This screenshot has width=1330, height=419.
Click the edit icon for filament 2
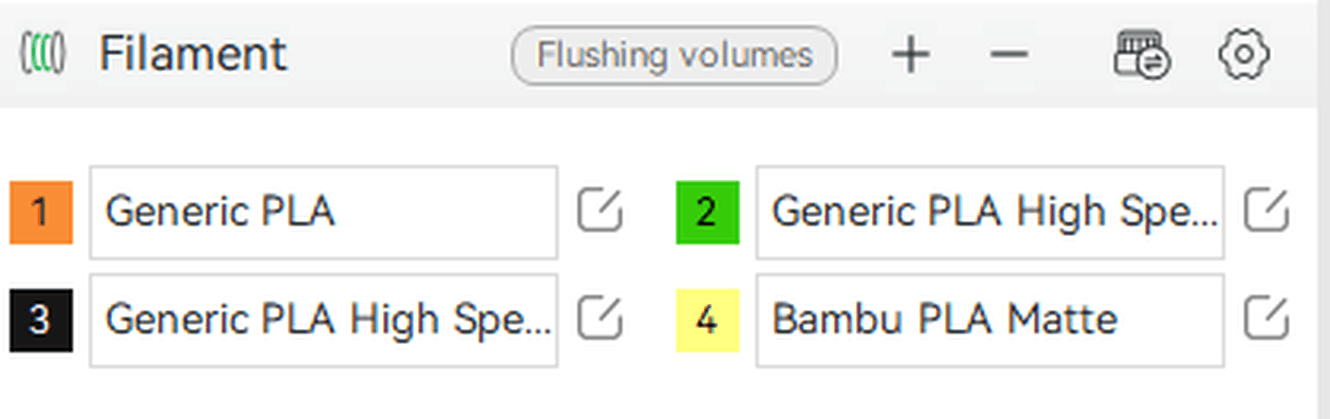(x=1266, y=211)
